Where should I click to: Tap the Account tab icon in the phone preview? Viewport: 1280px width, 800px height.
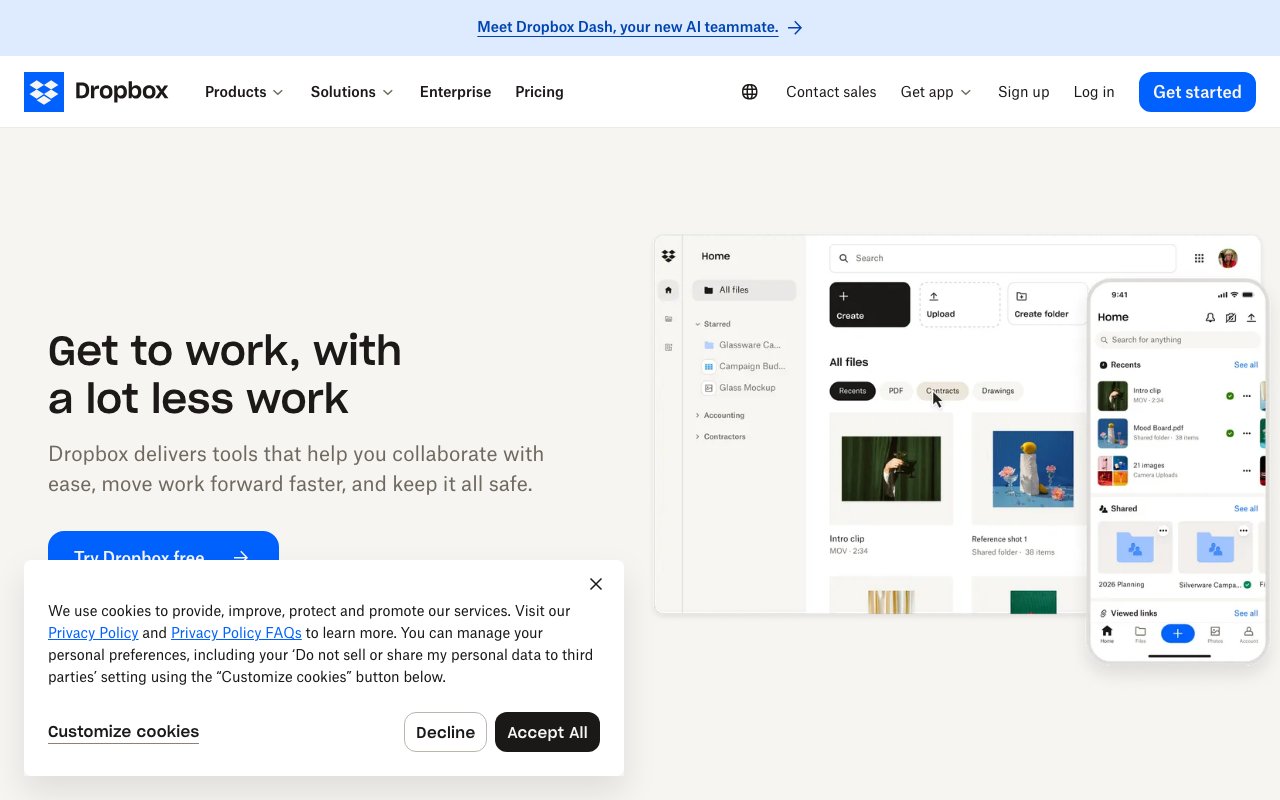tap(1249, 634)
